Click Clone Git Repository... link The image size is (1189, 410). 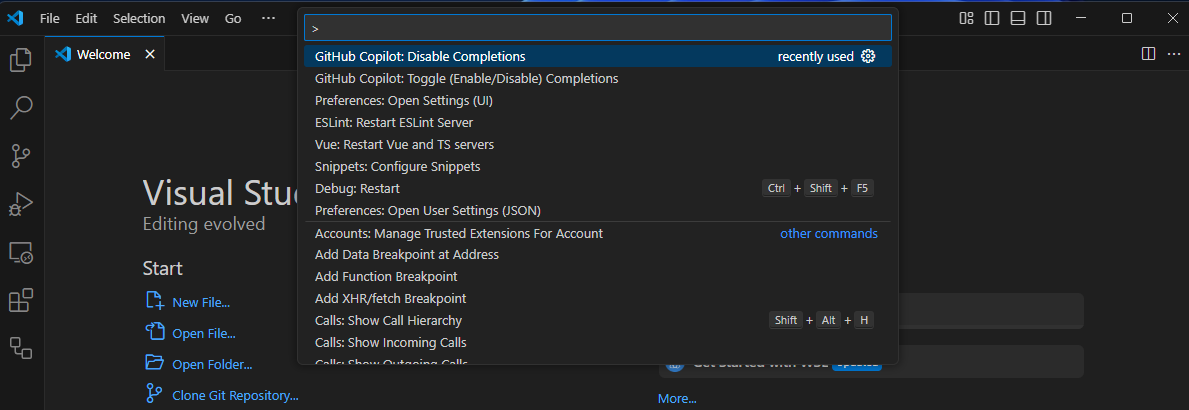tap(236, 396)
